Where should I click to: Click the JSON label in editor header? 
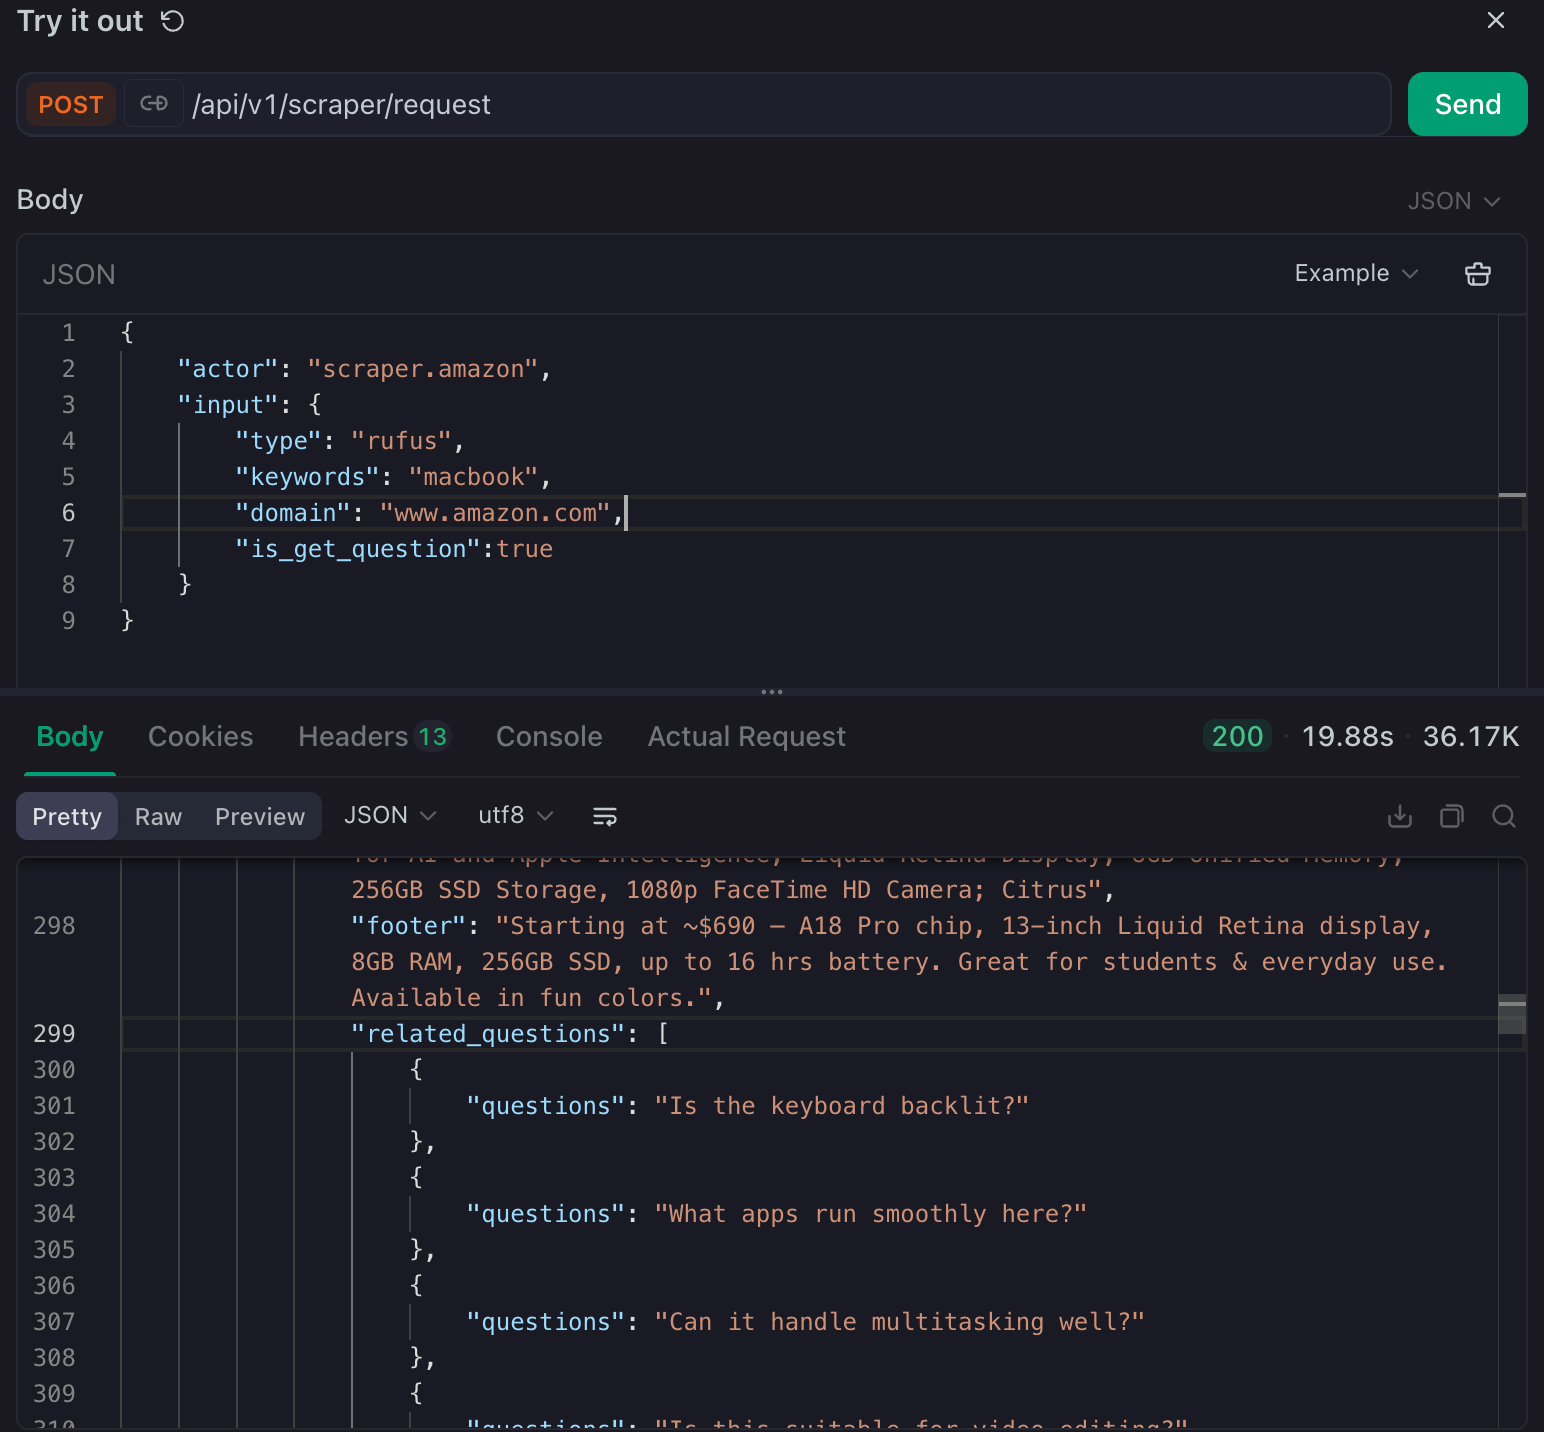pos(79,274)
